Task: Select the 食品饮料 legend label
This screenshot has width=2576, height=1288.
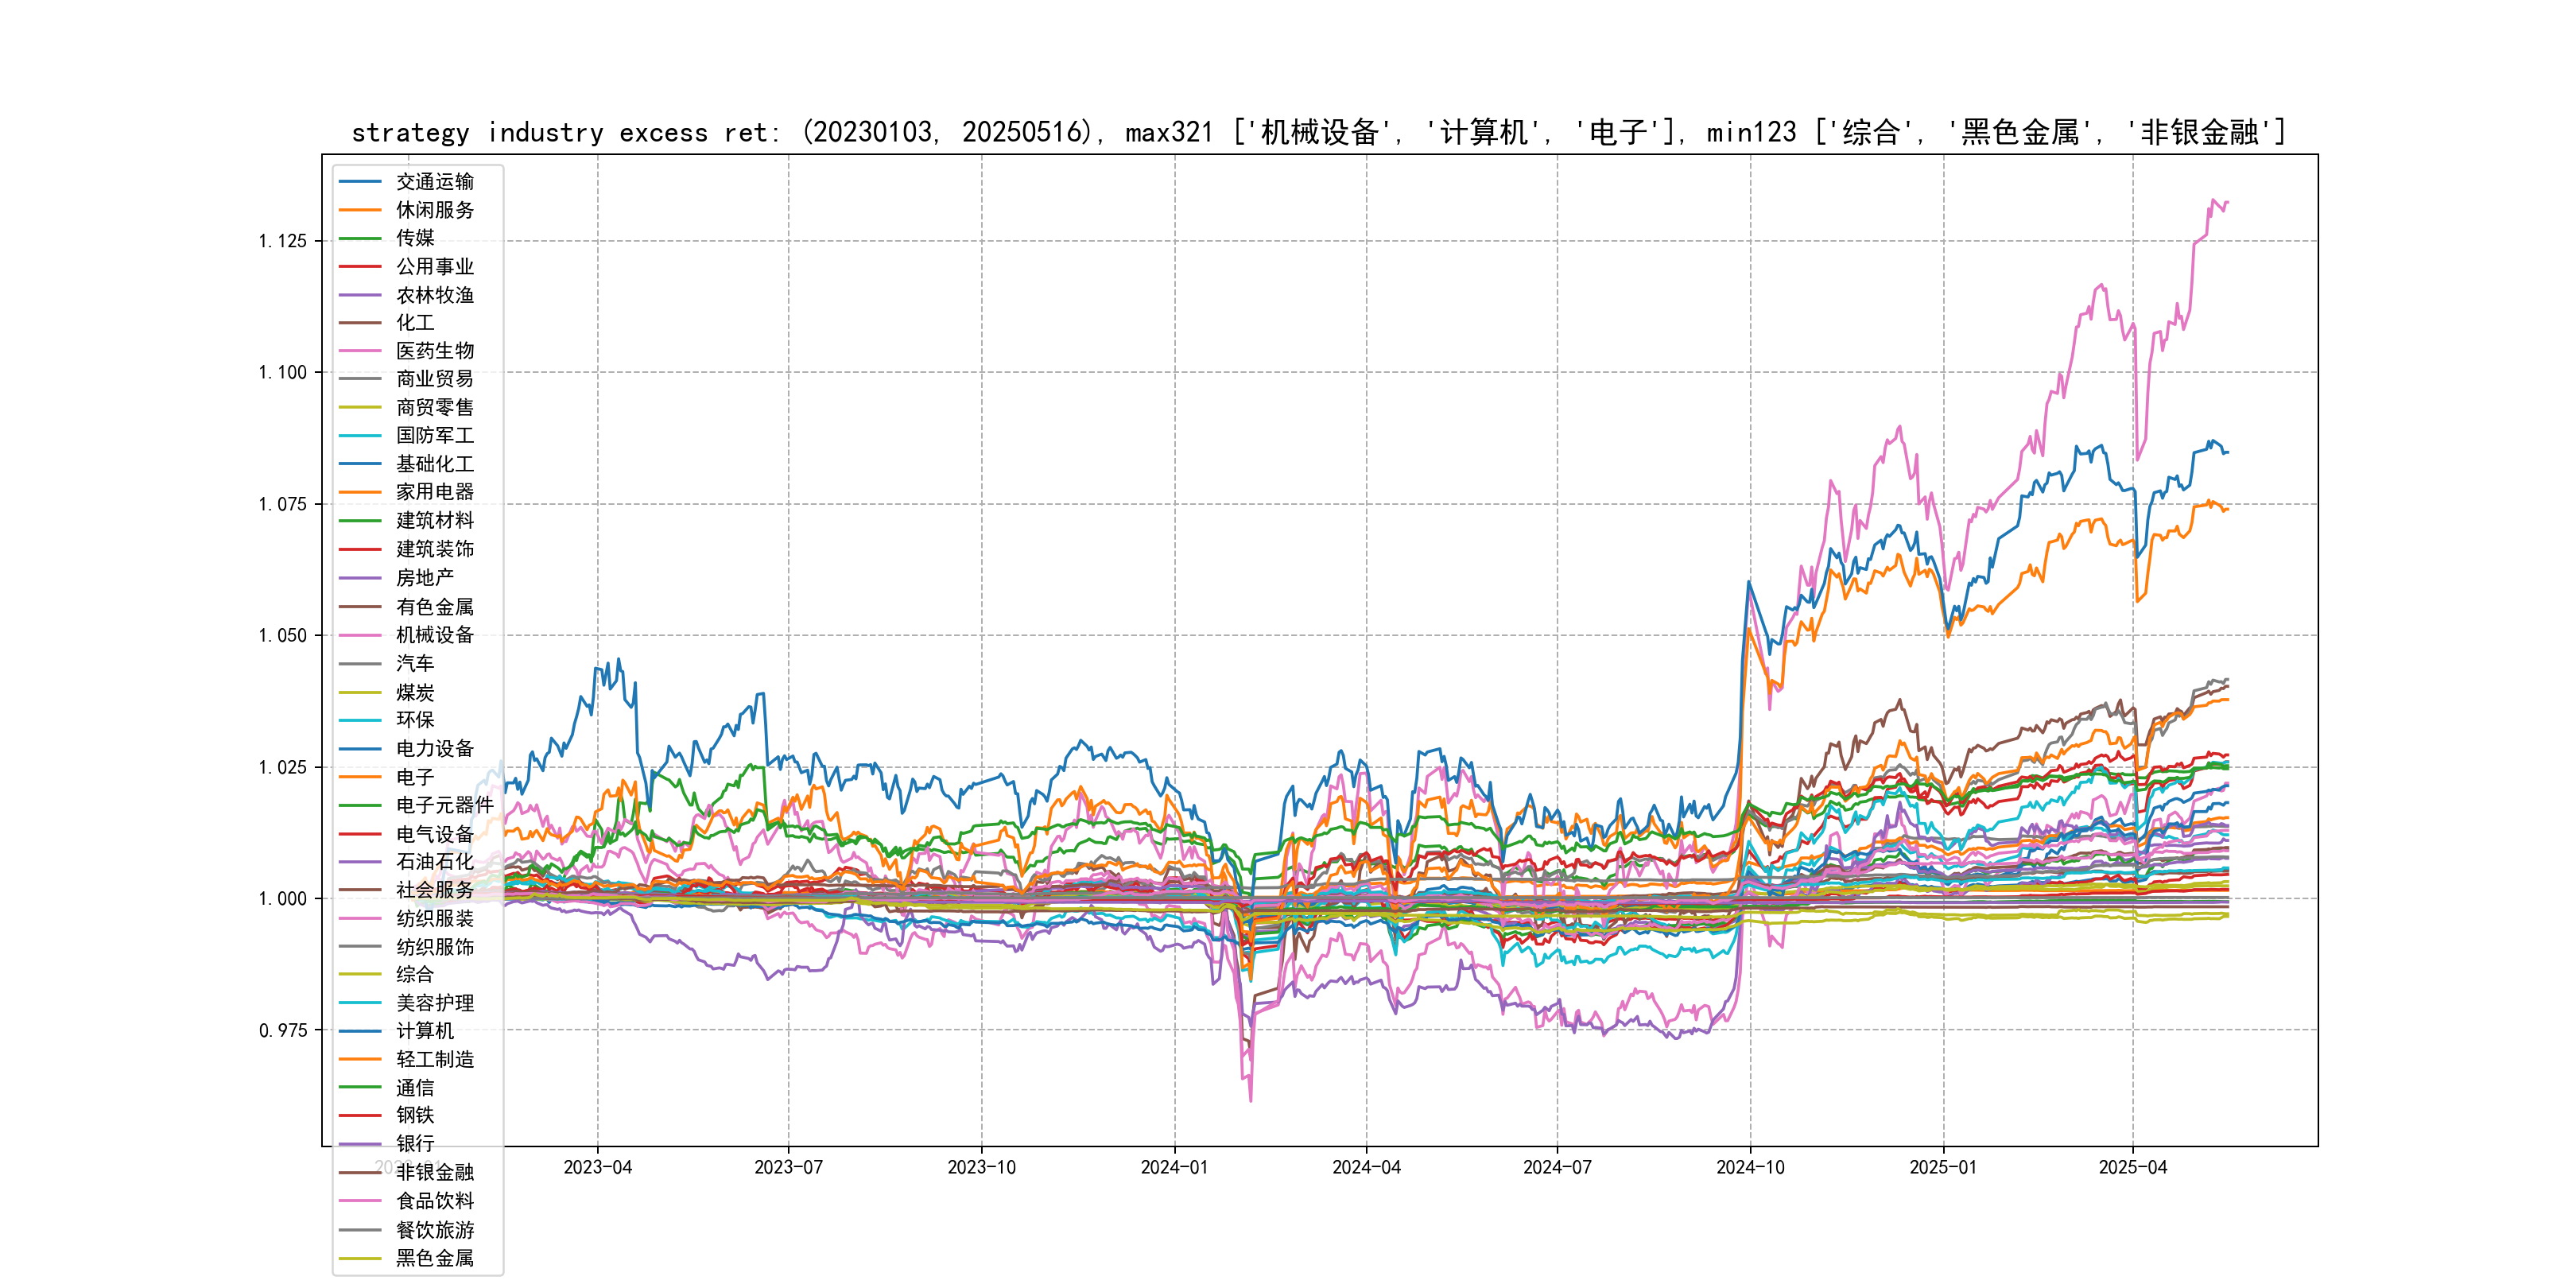Action: click(x=434, y=1201)
